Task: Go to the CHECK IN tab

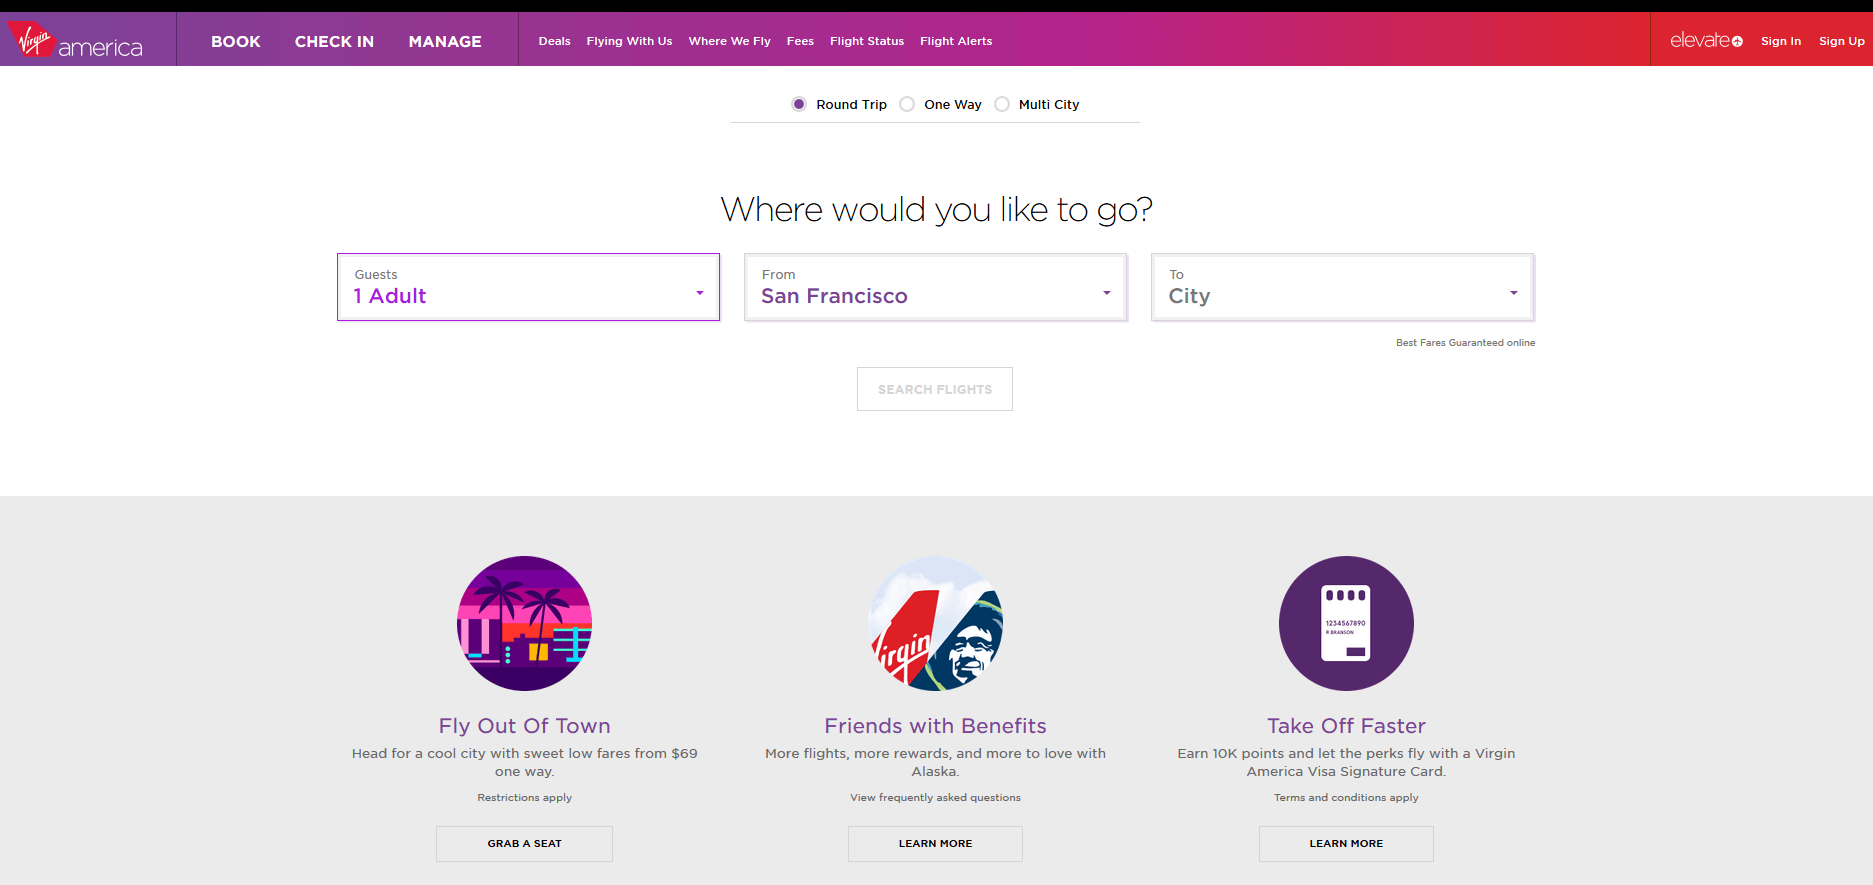Action: [x=334, y=41]
